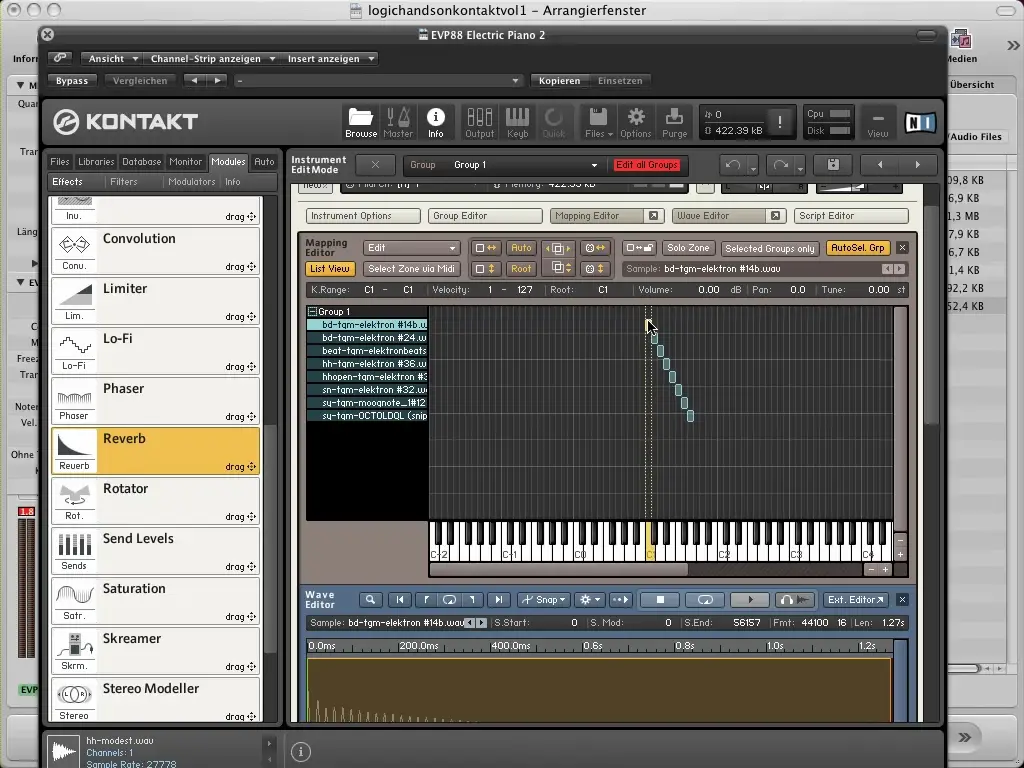This screenshot has width=1024, height=768.
Task: Switch to the Libraries tab
Action: 96,161
